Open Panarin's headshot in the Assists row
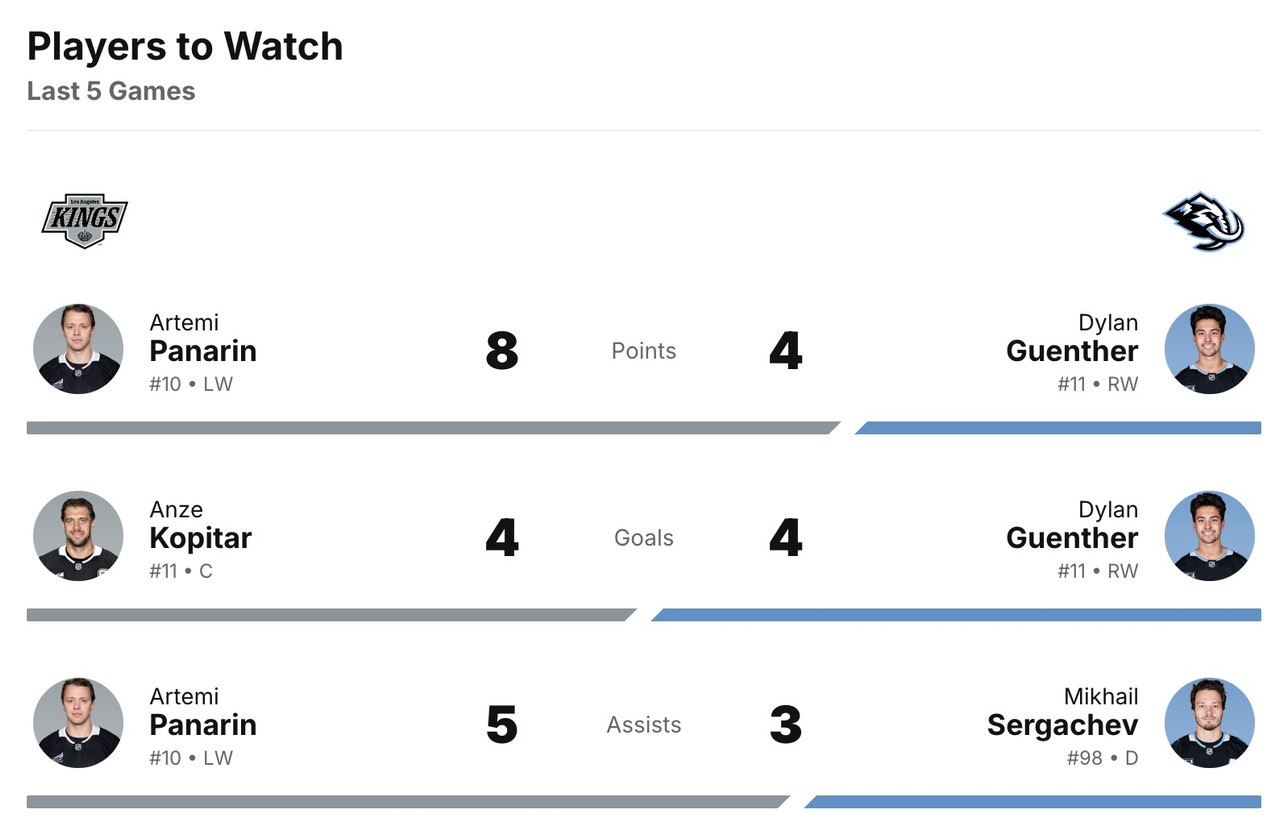The height and width of the screenshot is (822, 1280). click(78, 723)
